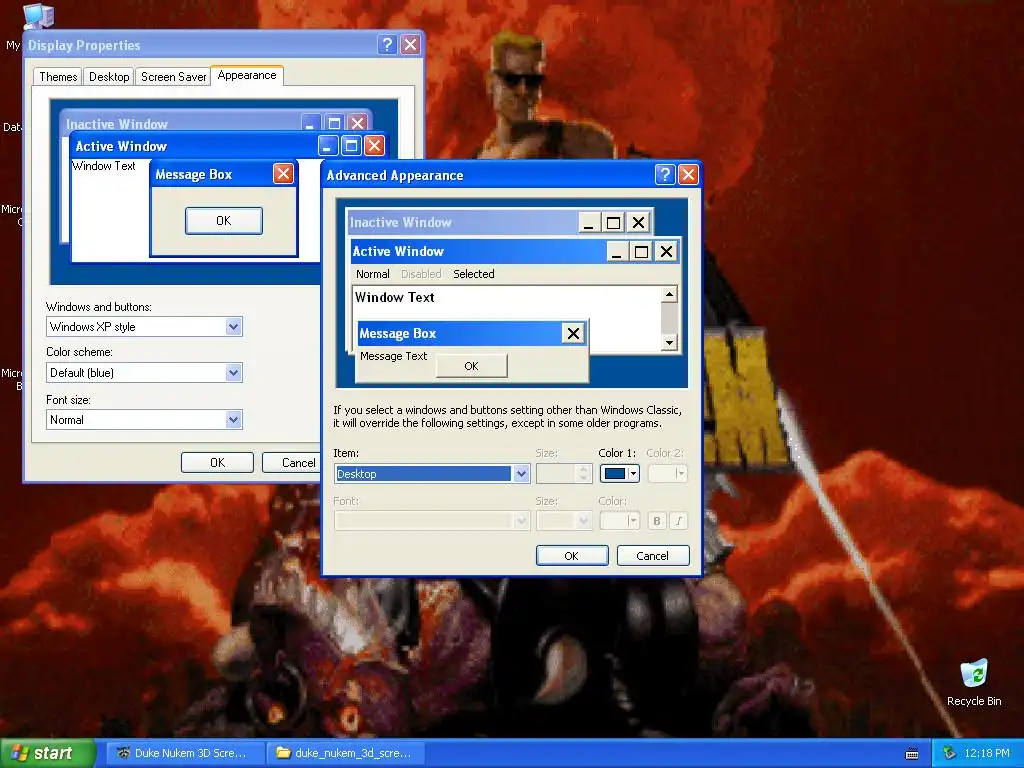This screenshot has width=1024, height=768.
Task: Click Active Window preview close icon in Advanced
Action: click(666, 252)
